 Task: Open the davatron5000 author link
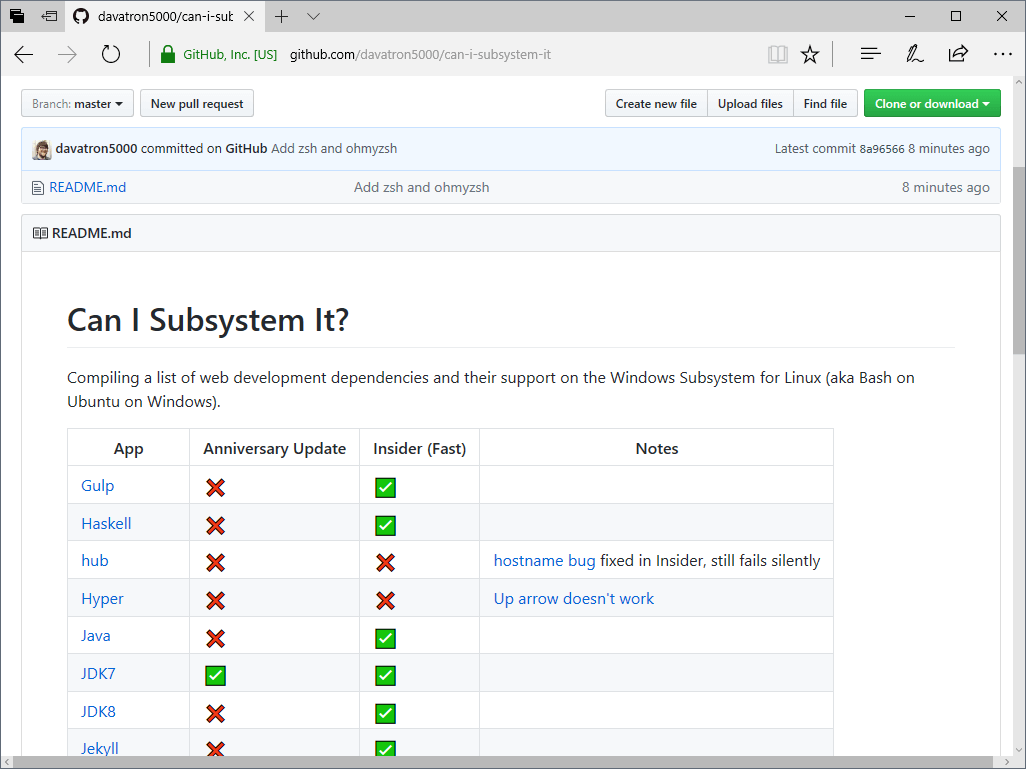pos(96,149)
